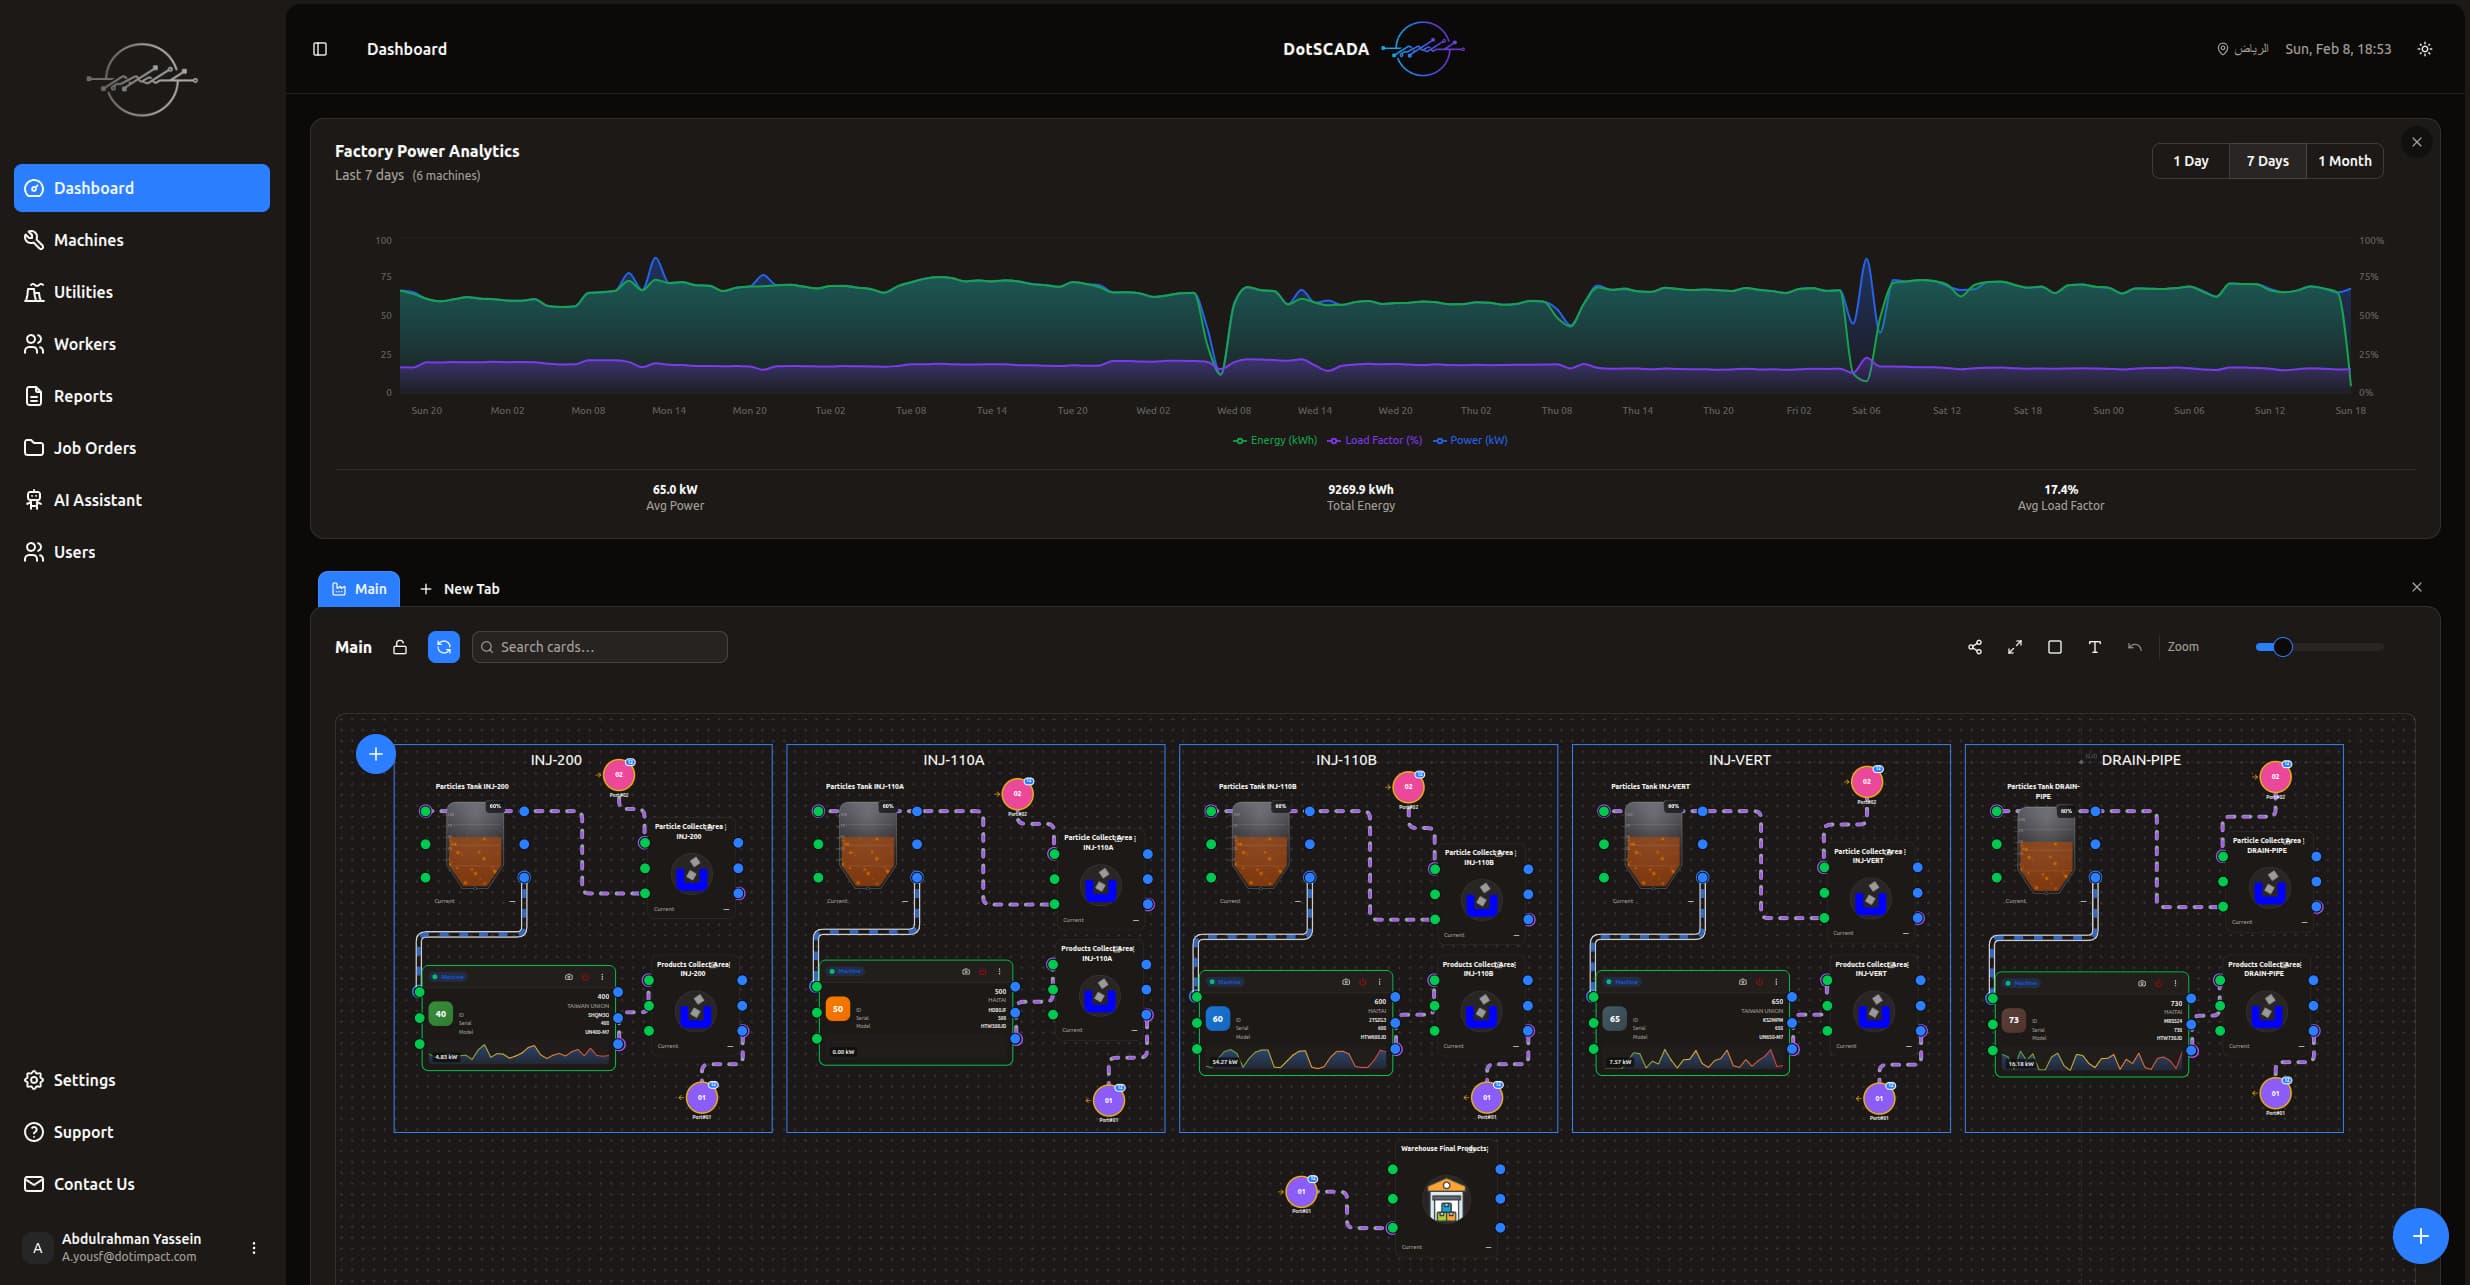Open the user menu next to Abdulrahman Yassein
Viewport: 2470px width, 1285px height.
pos(253,1247)
